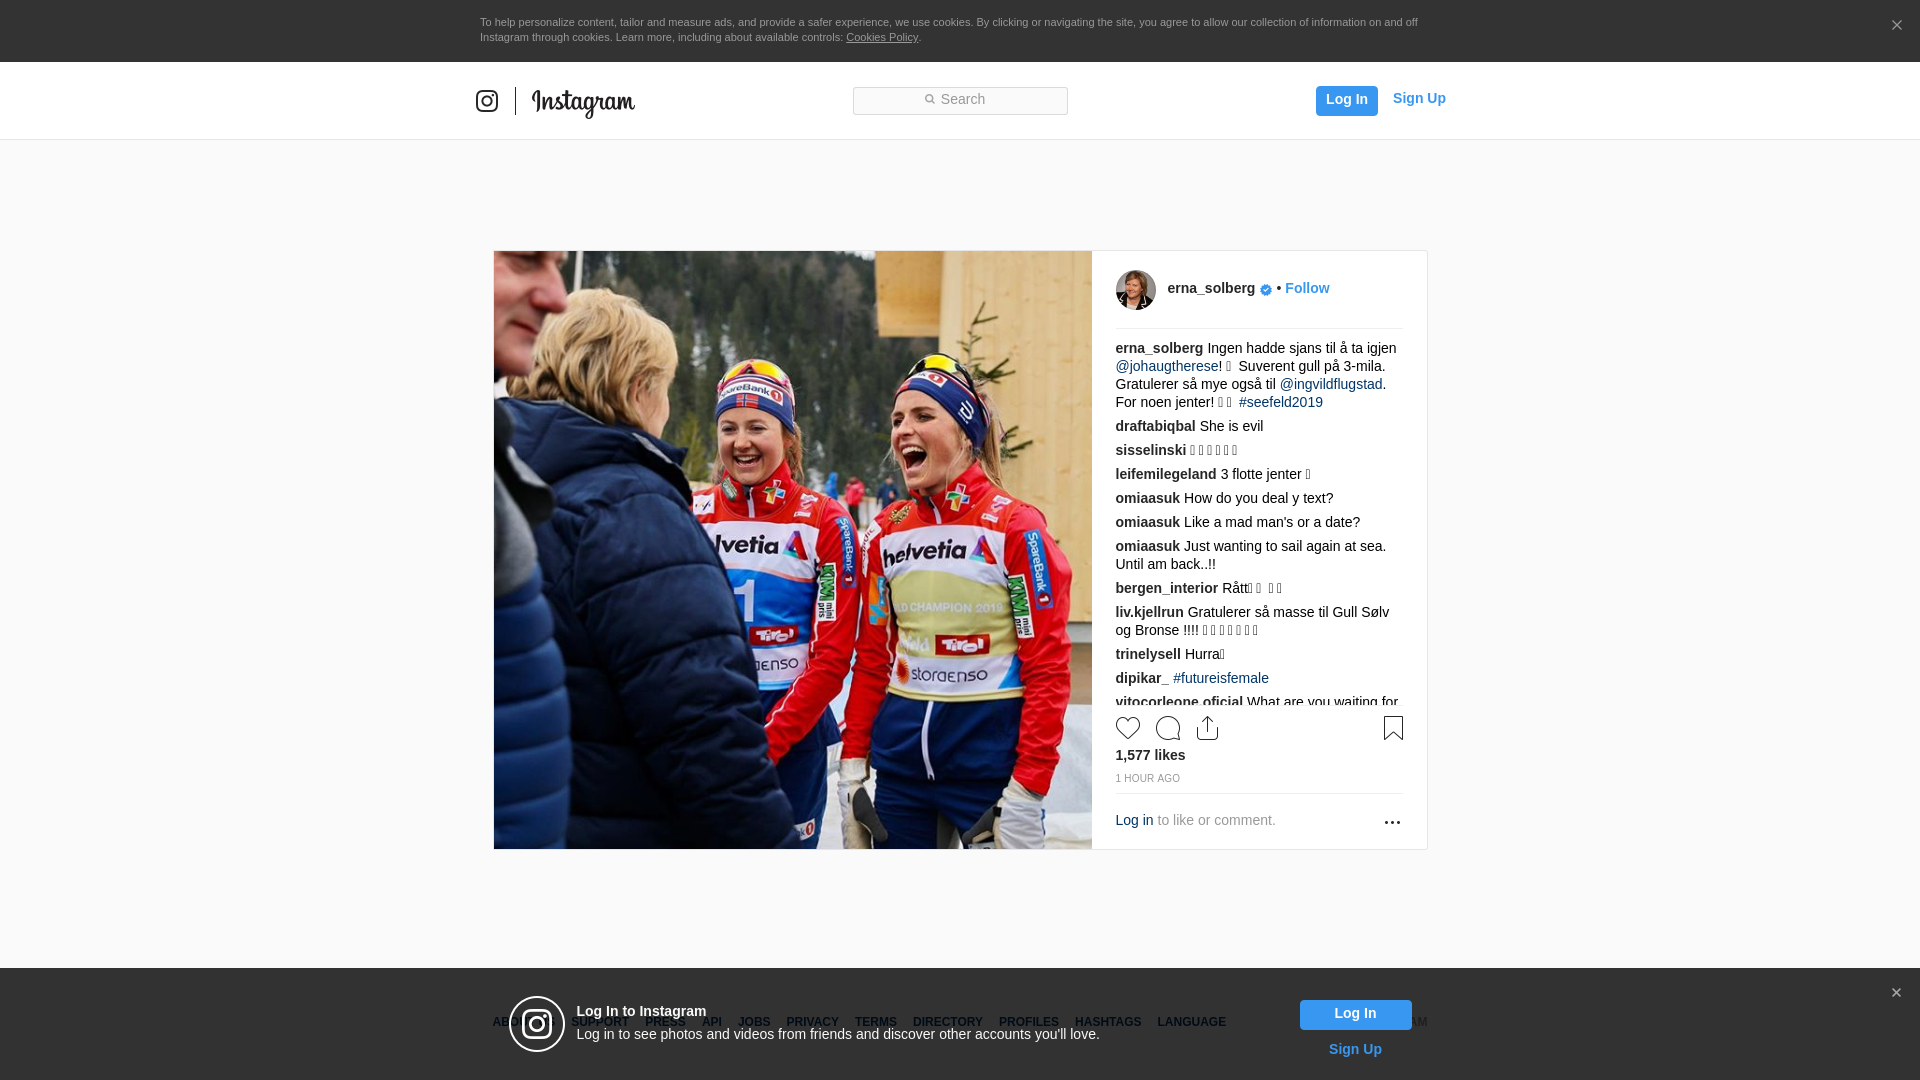Click the verified badge next to erna_solberg
1920x1080 pixels.
tap(1266, 290)
